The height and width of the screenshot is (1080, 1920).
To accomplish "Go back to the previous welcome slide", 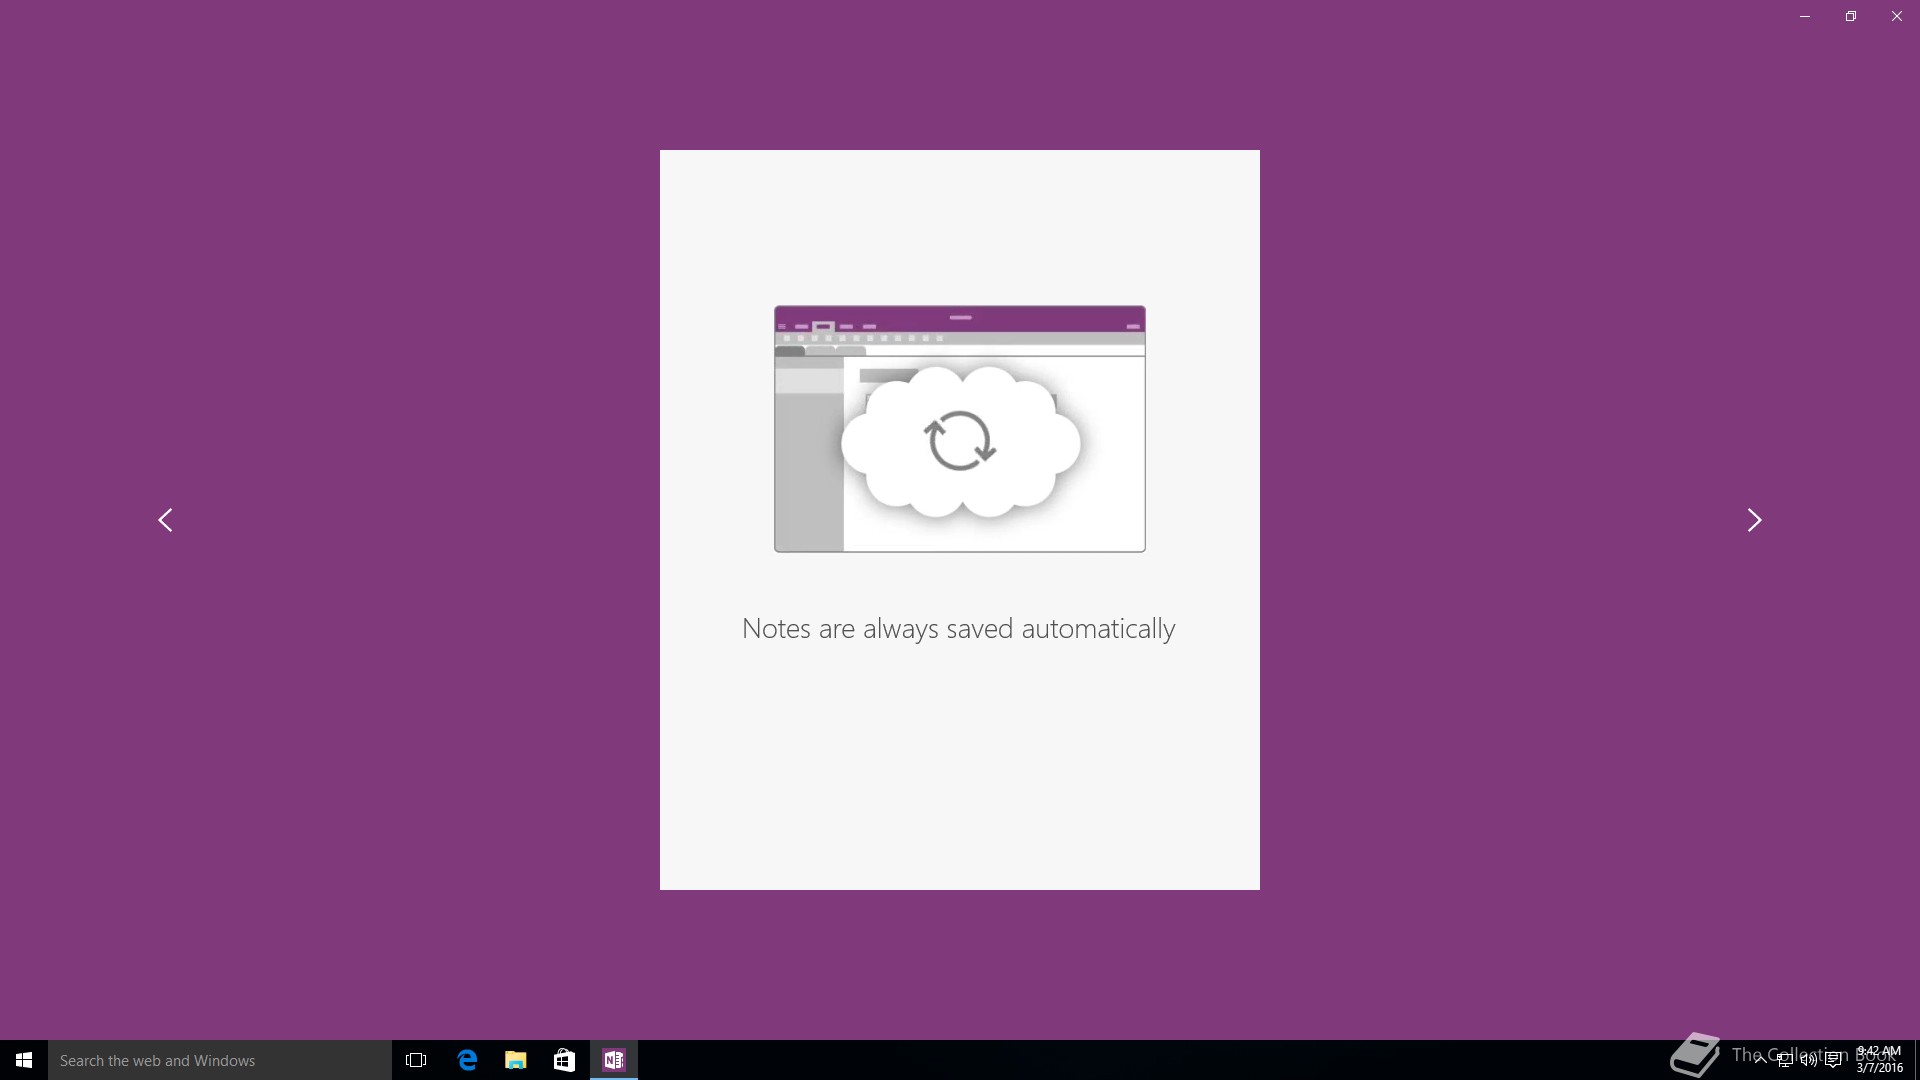I will click(x=165, y=520).
